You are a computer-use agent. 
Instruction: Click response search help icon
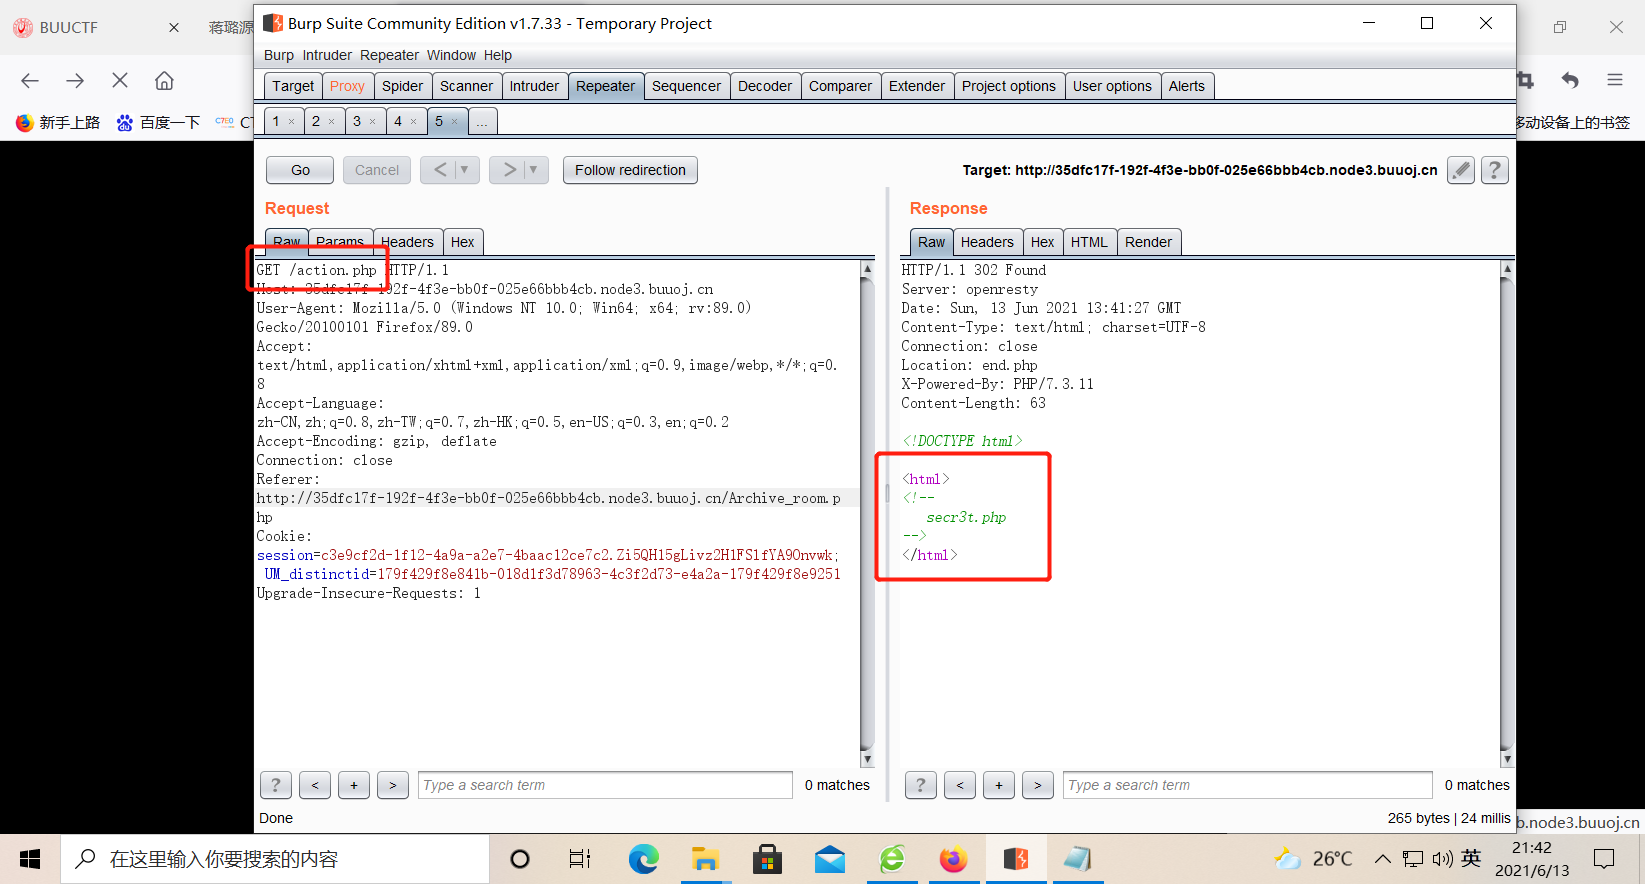921,785
